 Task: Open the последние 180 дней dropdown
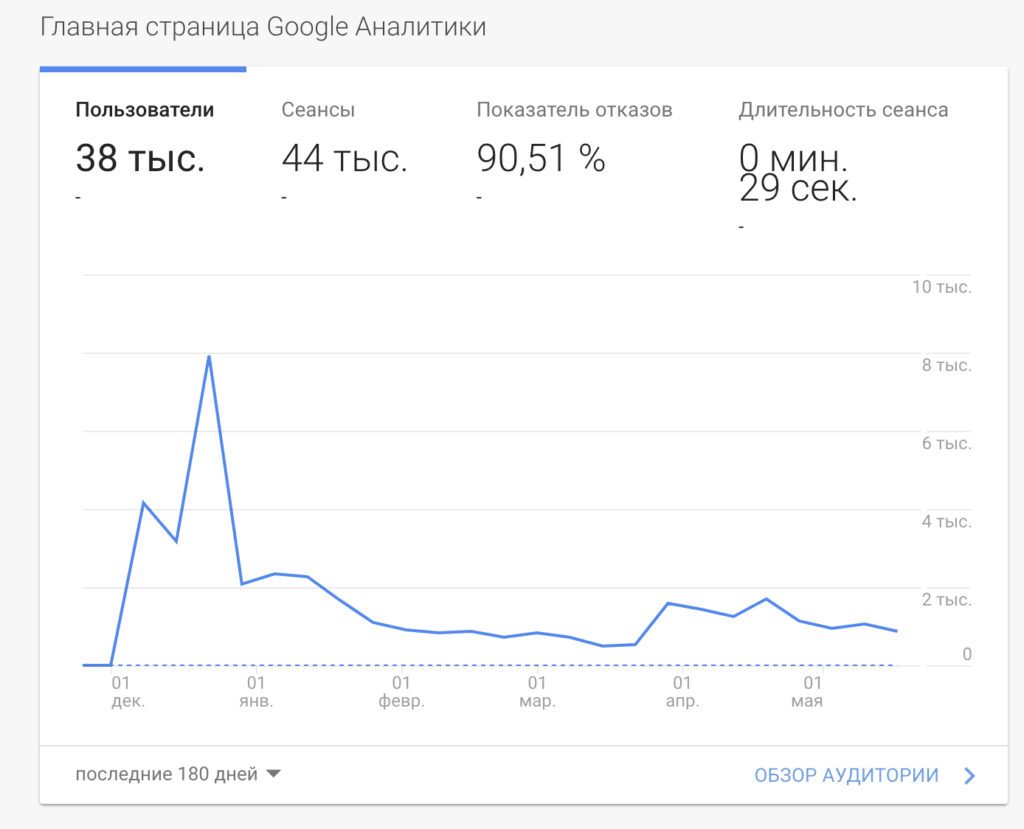point(167,774)
